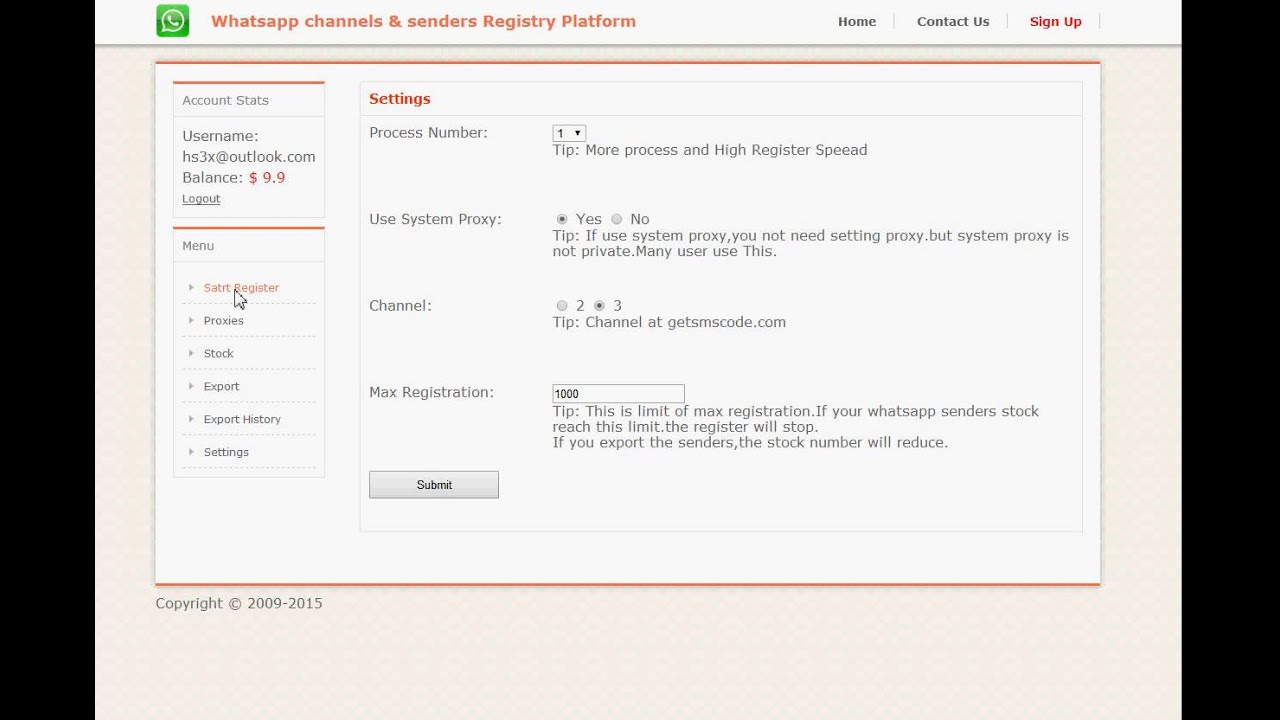Click the Settings panel heading
The width and height of the screenshot is (1280, 720).
[400, 99]
